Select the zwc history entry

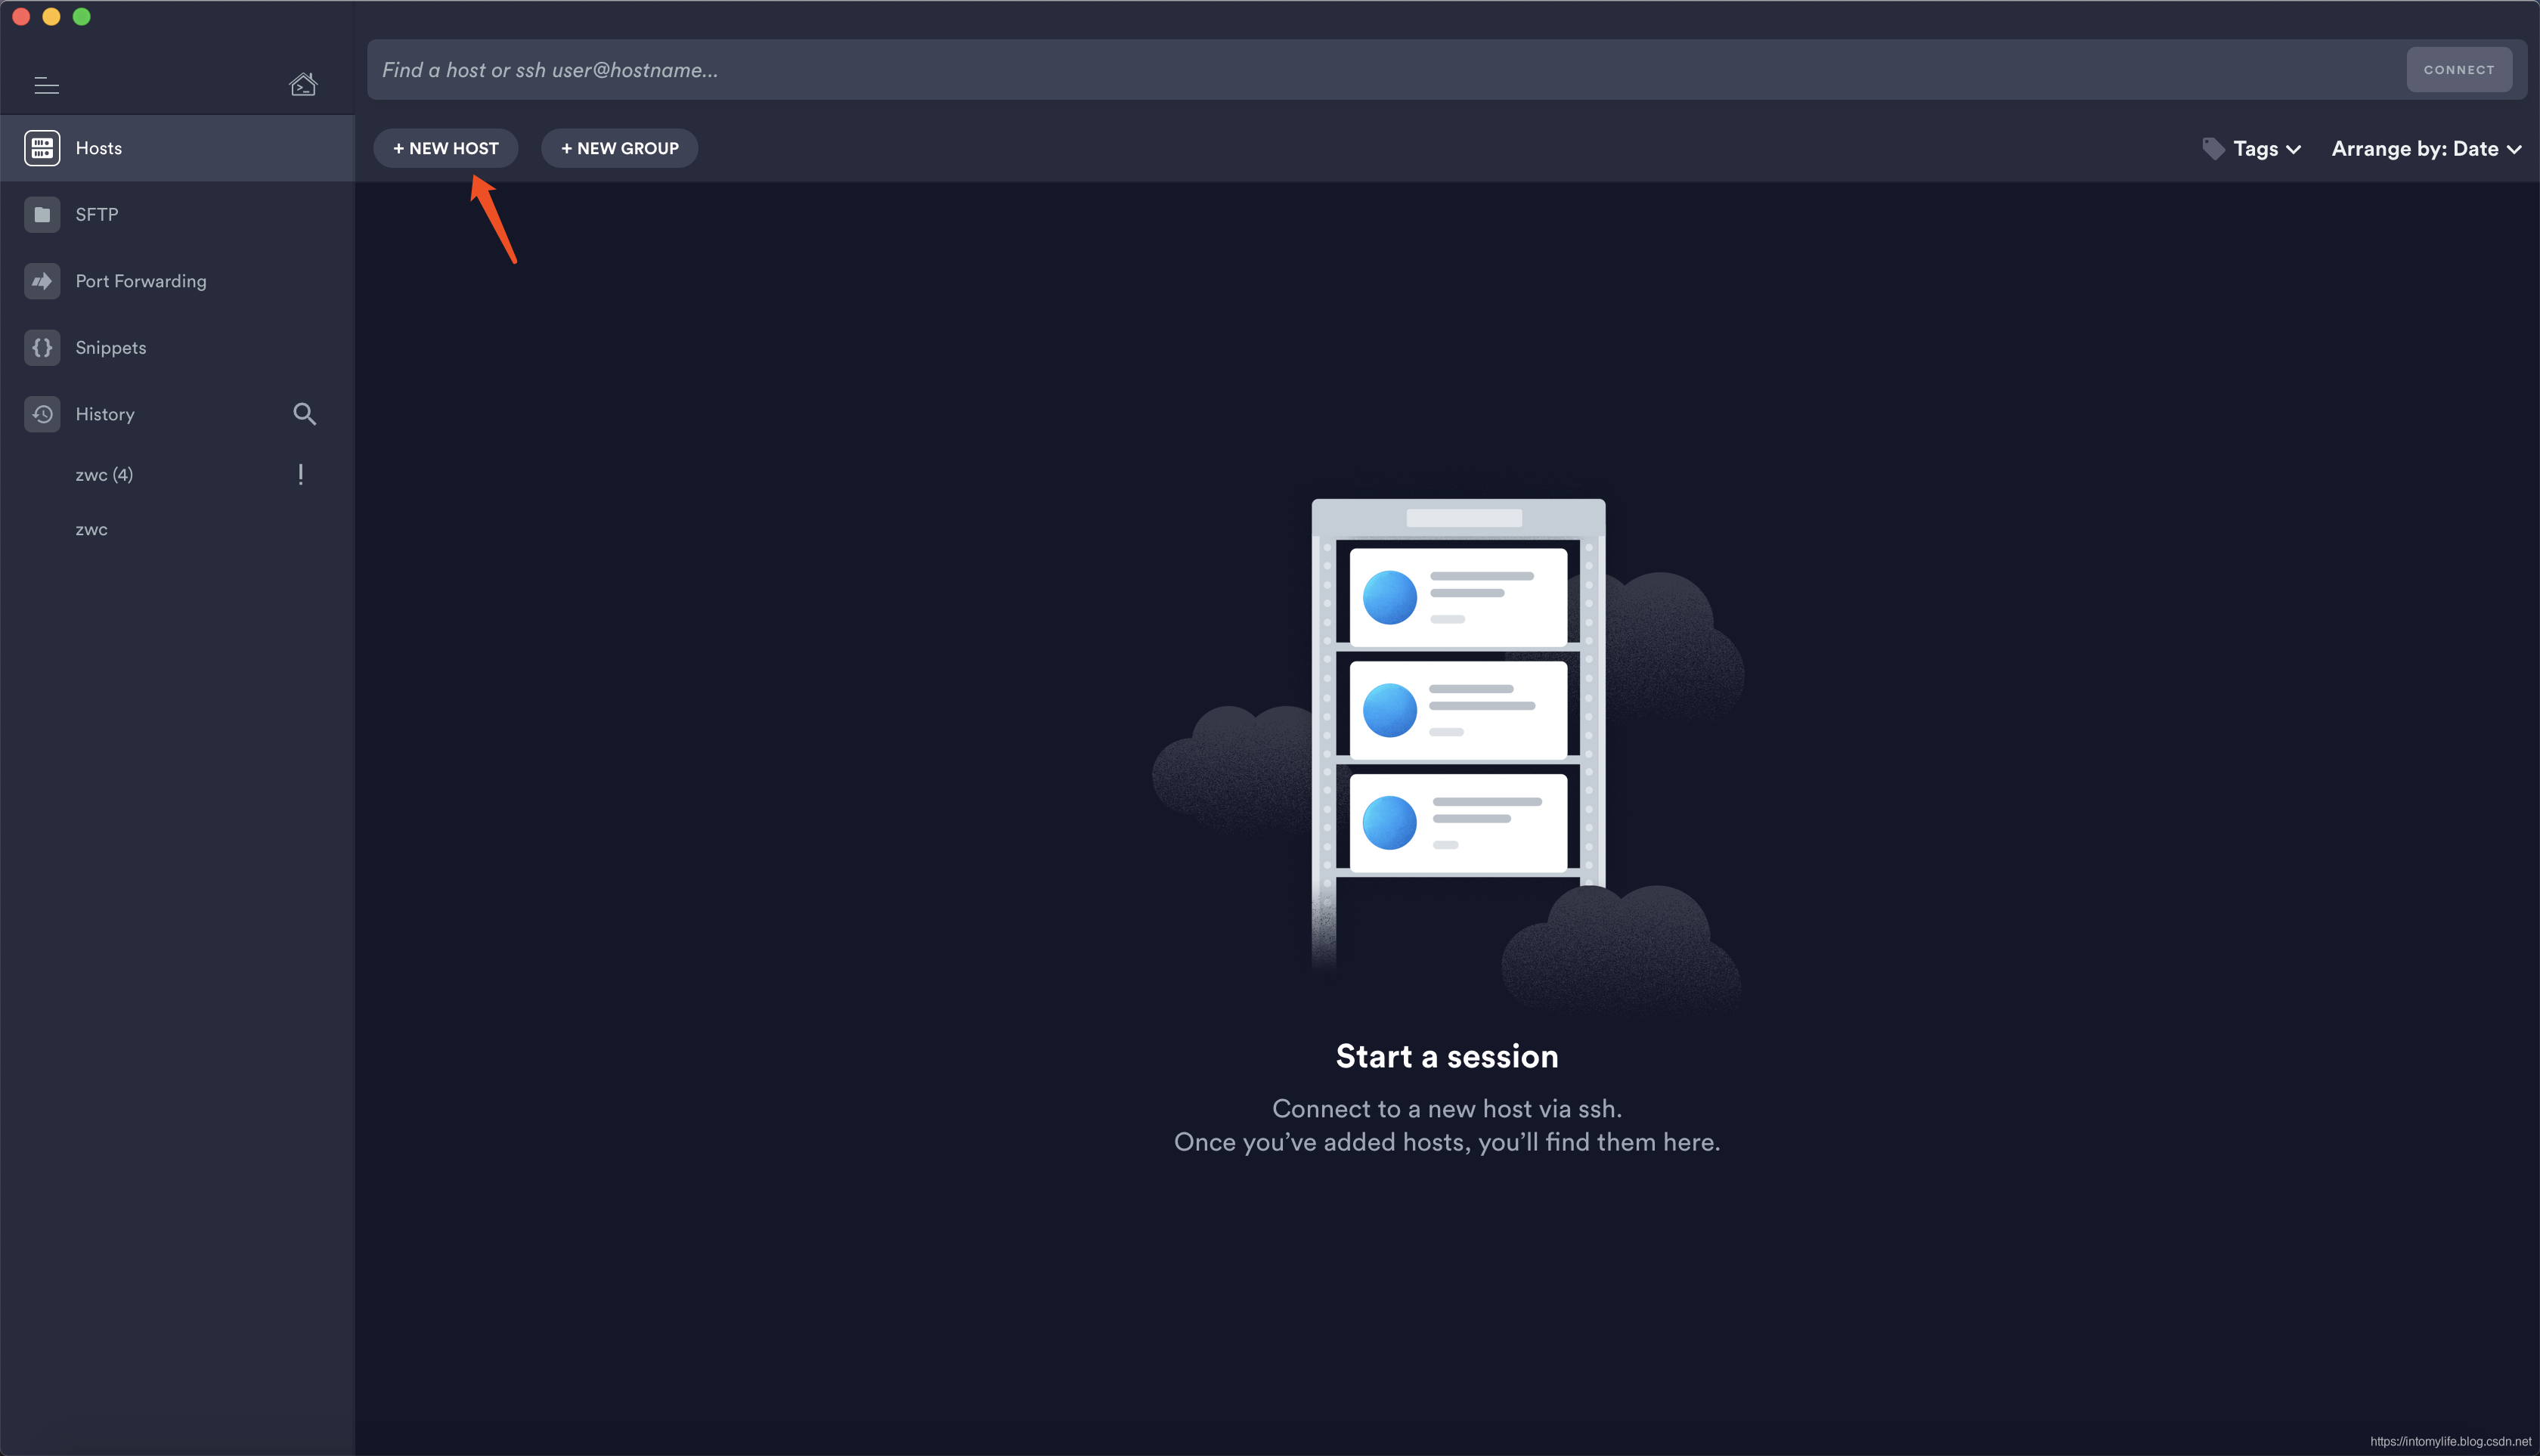click(x=91, y=530)
